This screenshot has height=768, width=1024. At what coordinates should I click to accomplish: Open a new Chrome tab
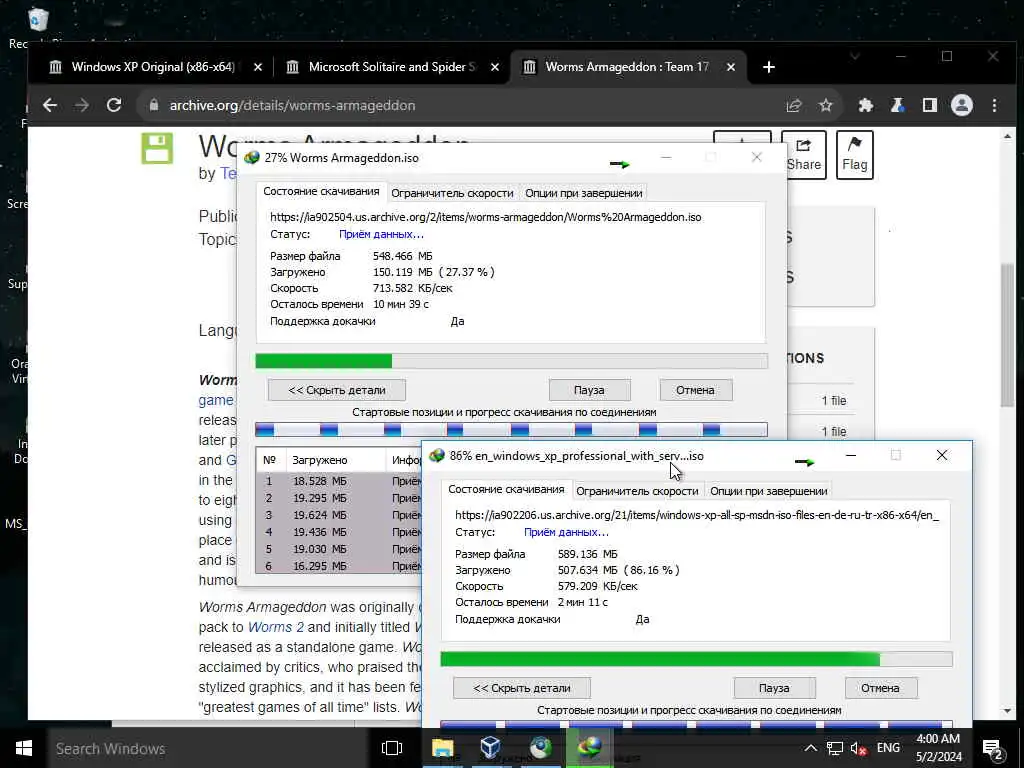[x=769, y=67]
